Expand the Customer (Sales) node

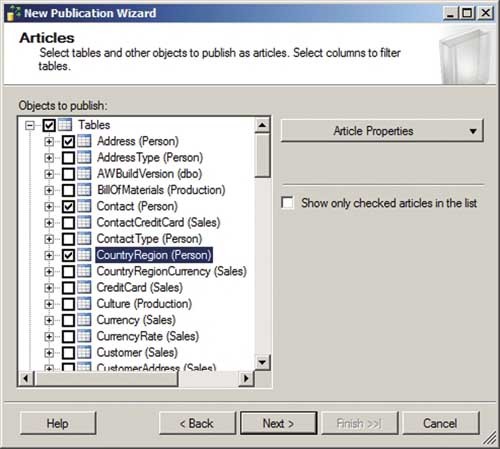pos(49,353)
